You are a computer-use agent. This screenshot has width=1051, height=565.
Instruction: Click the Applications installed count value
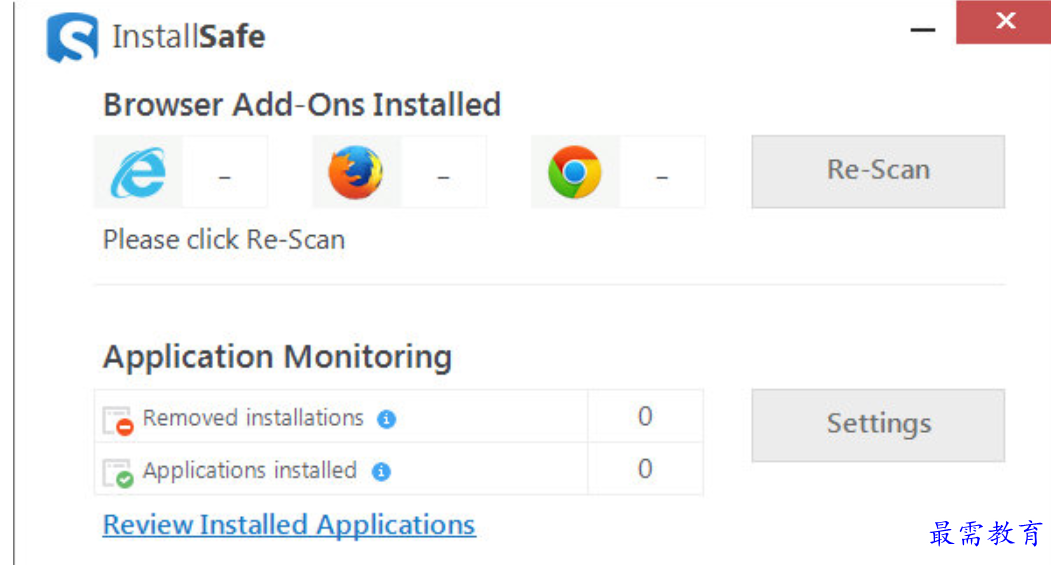pyautogui.click(x=645, y=468)
